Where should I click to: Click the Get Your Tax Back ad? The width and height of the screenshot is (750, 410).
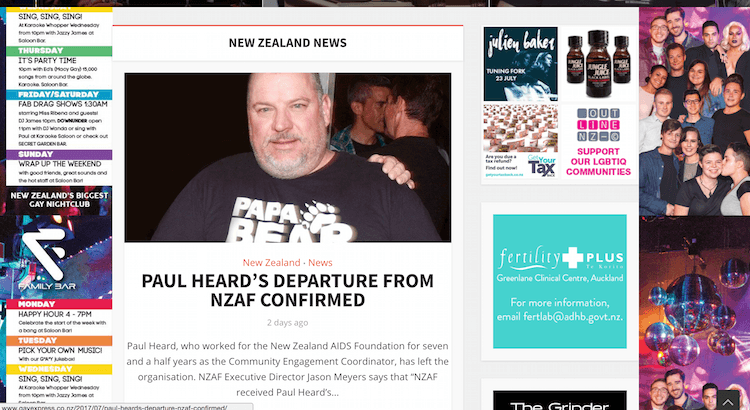coord(520,142)
